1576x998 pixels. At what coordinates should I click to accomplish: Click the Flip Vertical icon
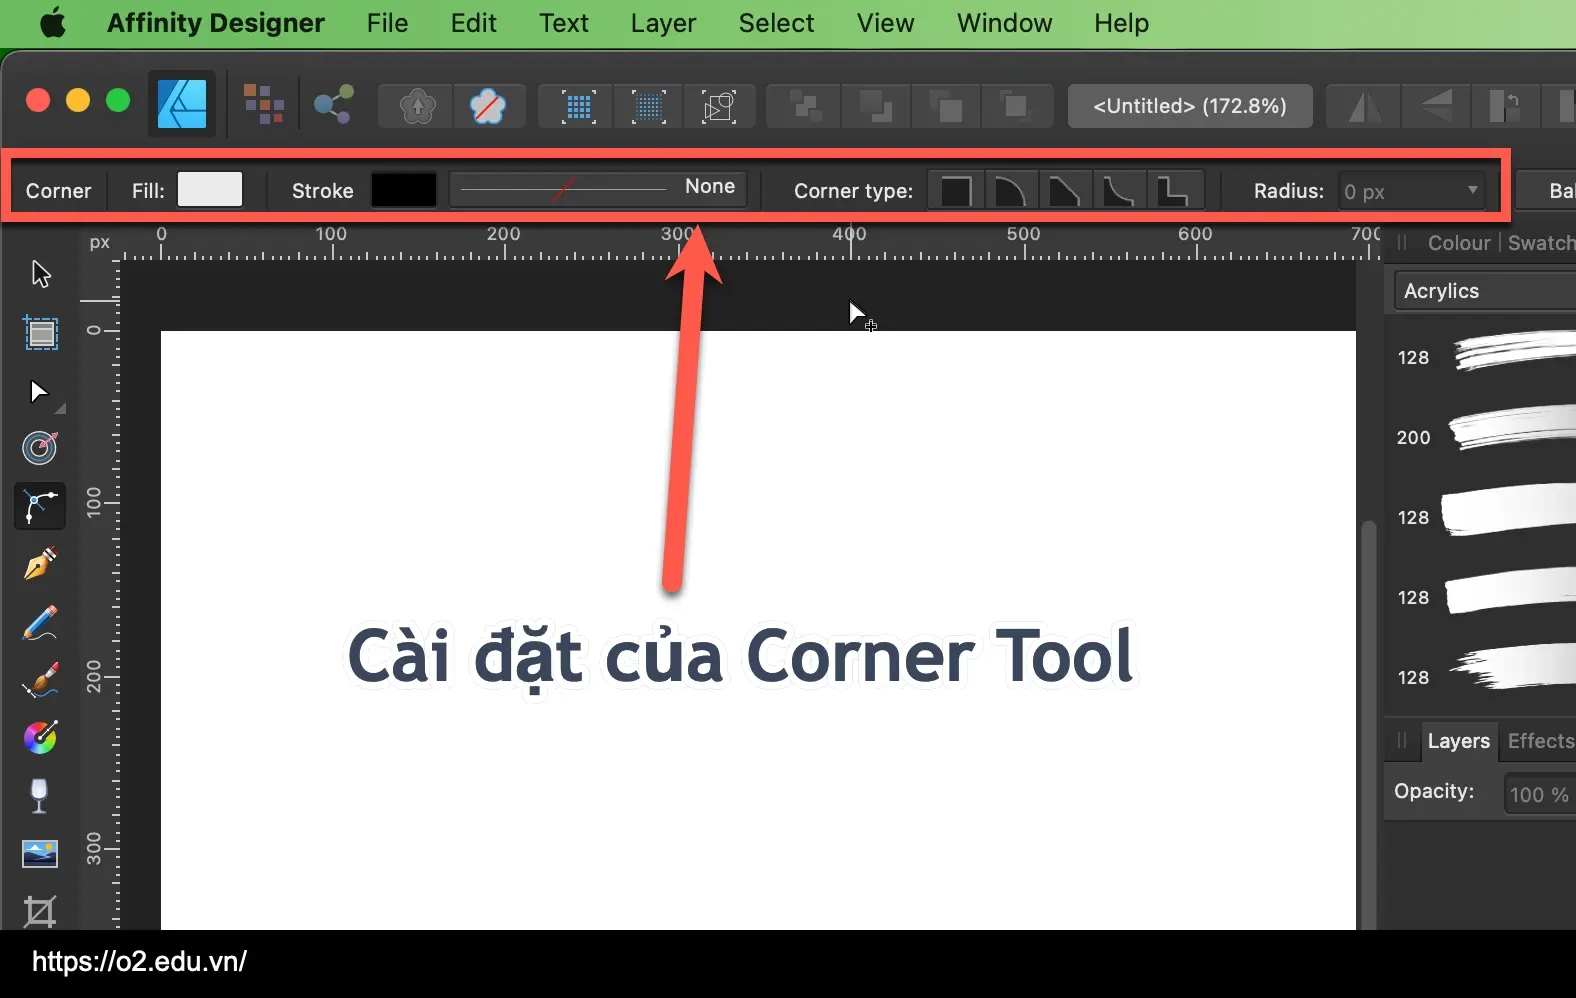click(x=1436, y=106)
